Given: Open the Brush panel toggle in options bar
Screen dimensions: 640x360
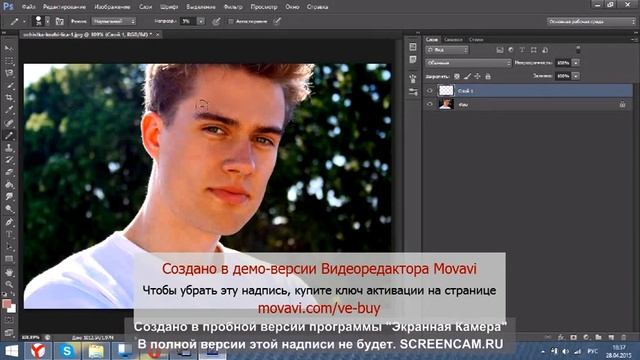Looking at the screenshot, I should point(60,21).
